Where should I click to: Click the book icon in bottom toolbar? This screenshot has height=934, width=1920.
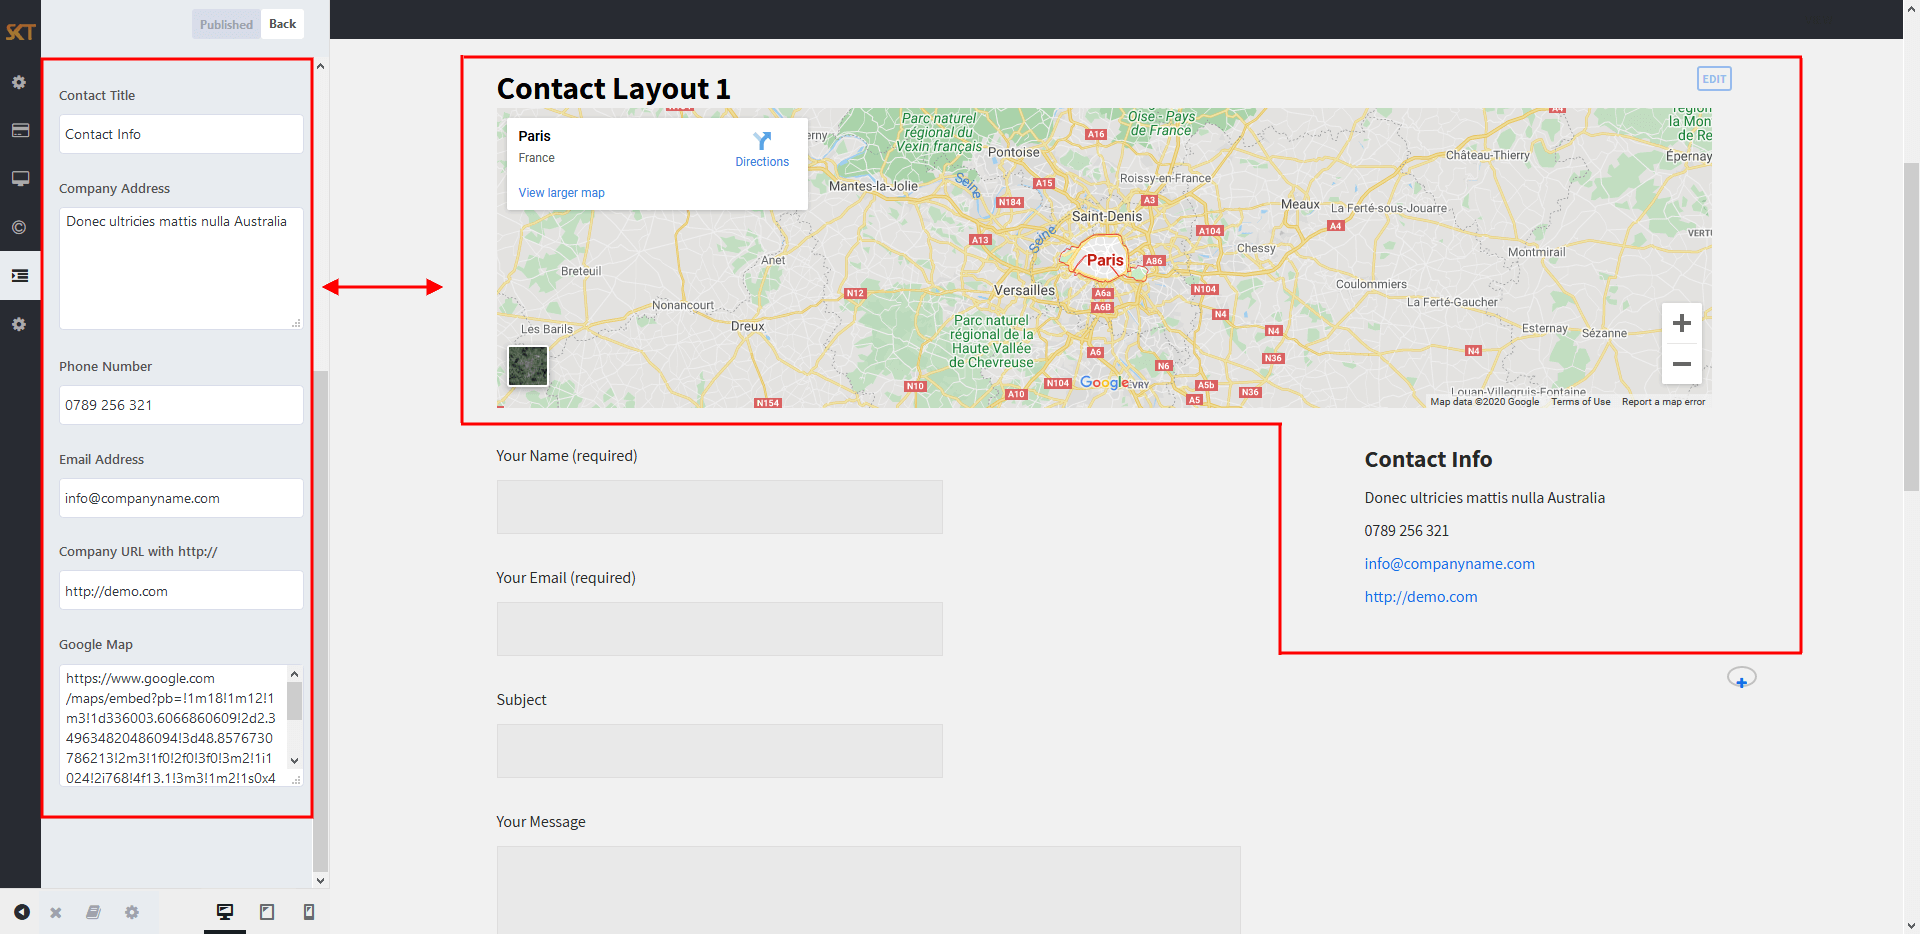pos(93,912)
